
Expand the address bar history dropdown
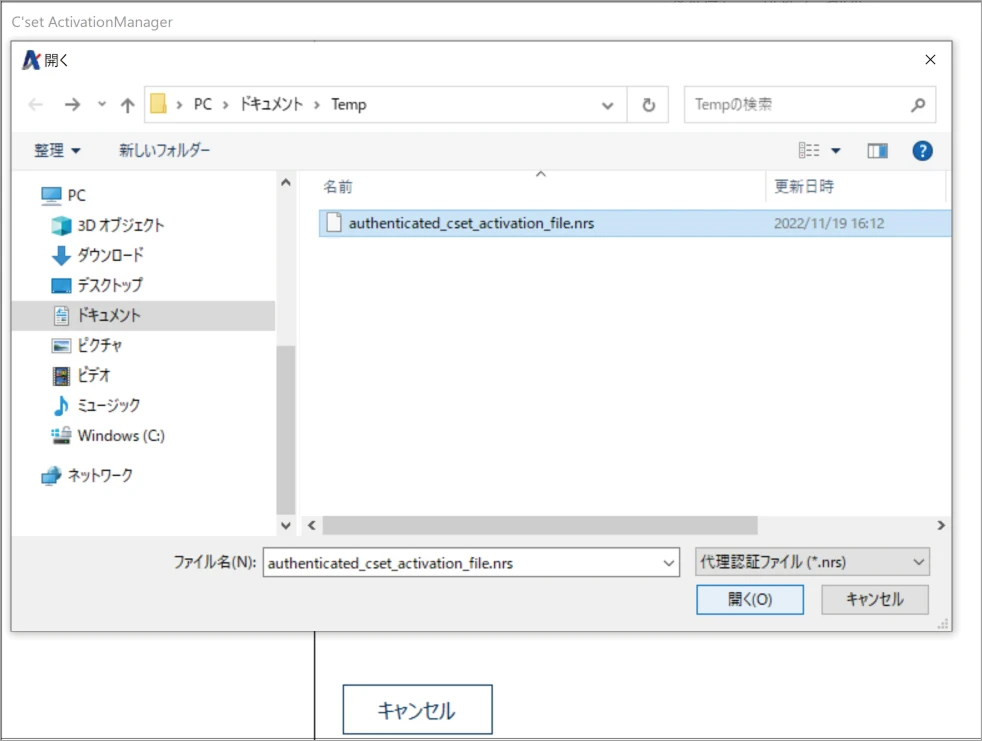point(607,105)
